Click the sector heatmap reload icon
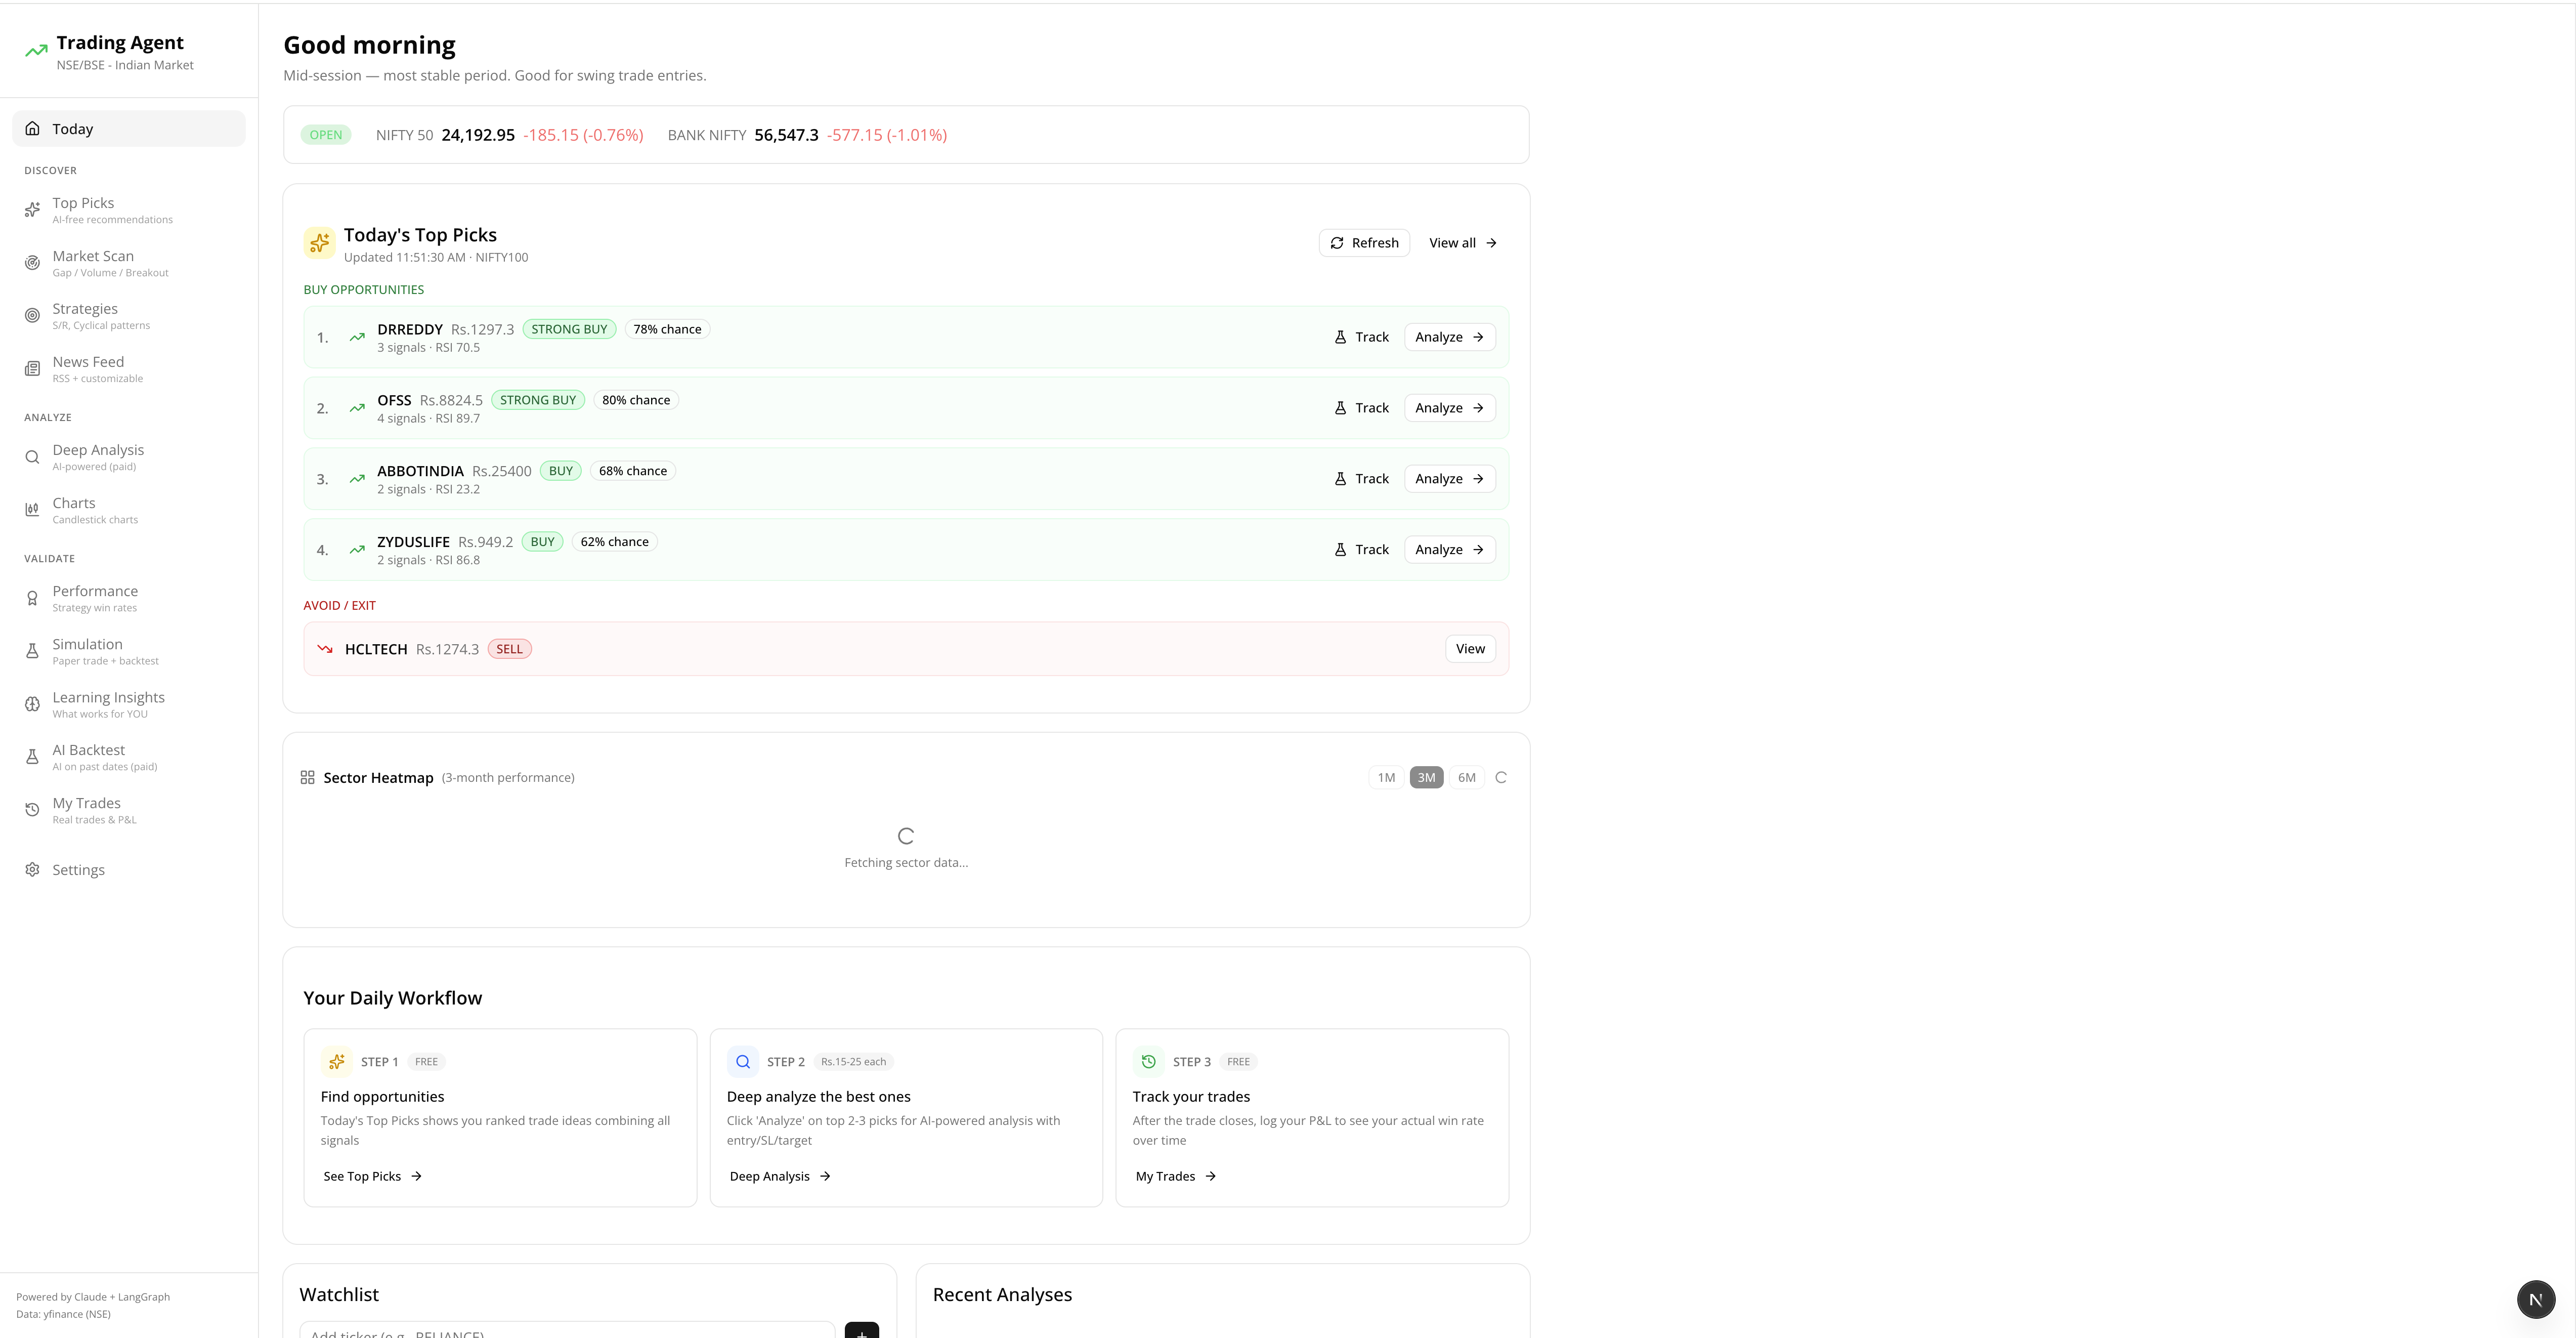 [x=1500, y=778]
